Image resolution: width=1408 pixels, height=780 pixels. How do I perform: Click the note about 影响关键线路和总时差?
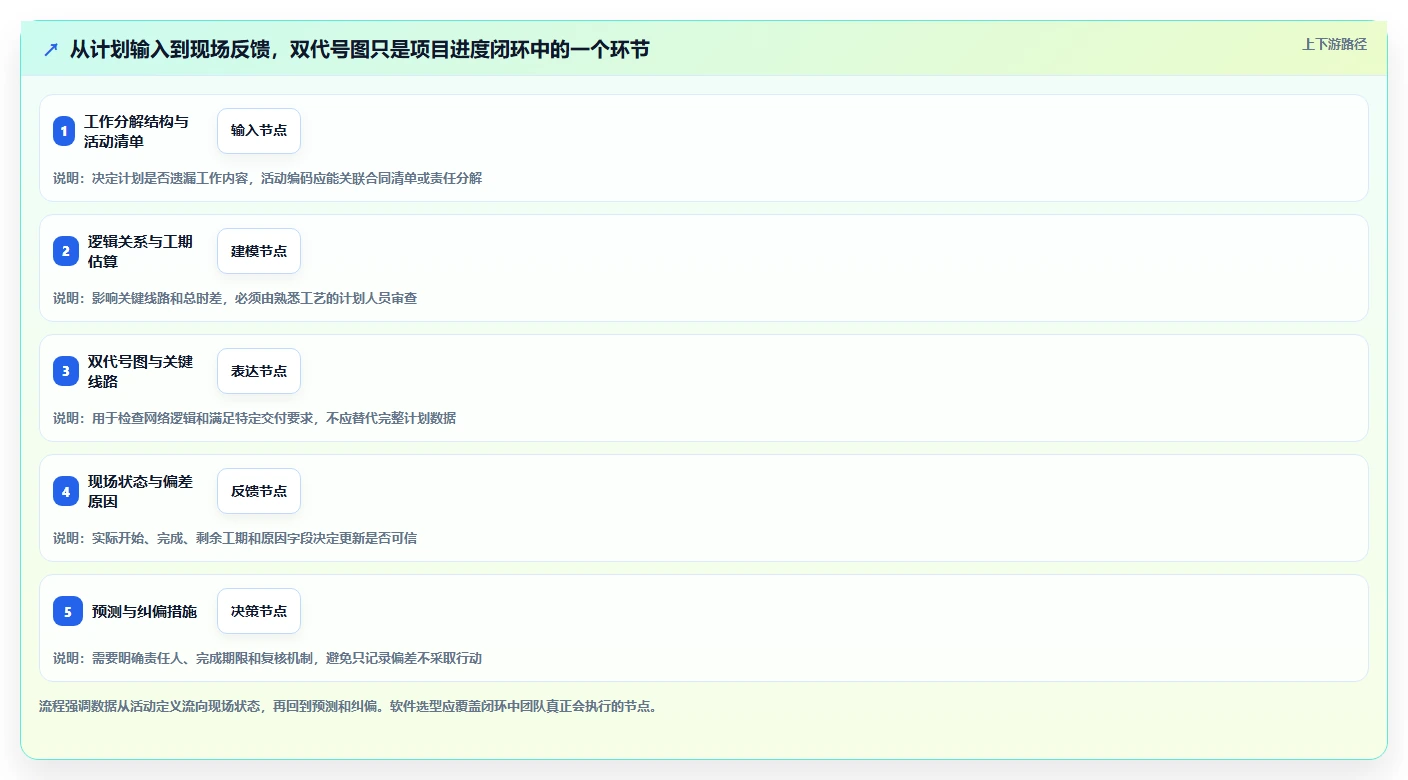(235, 298)
